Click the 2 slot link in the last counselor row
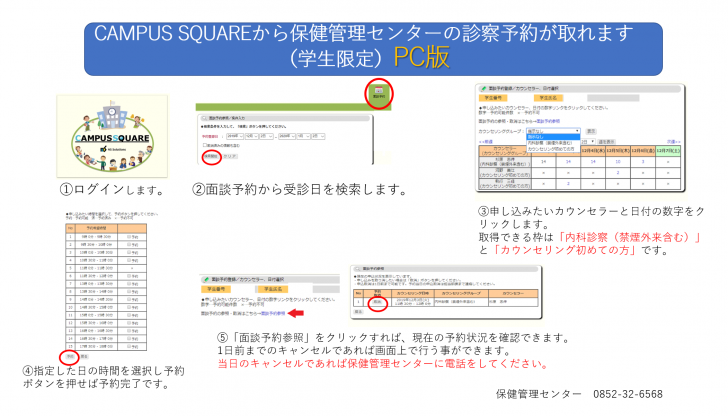This screenshot has height=416, width=728. tap(568, 183)
